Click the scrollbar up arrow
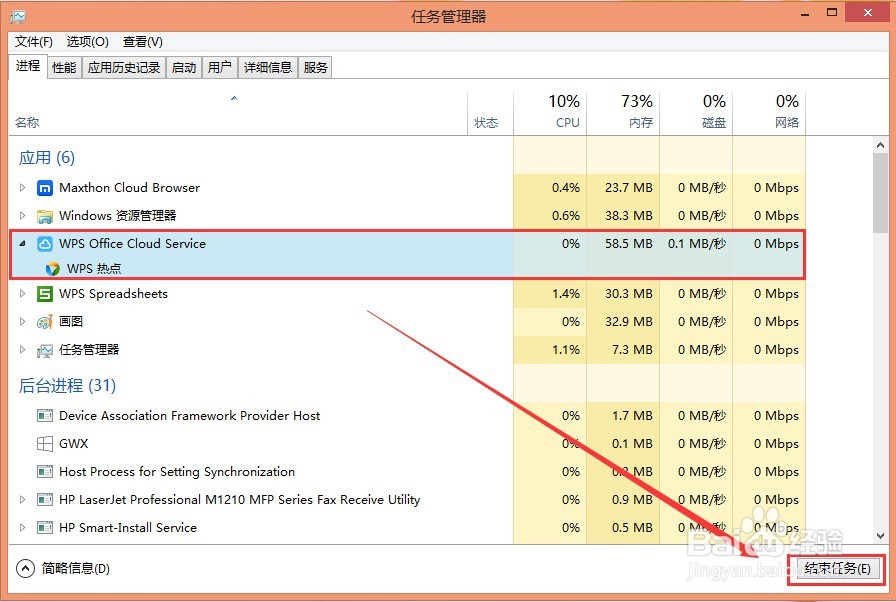This screenshot has height=602, width=896. coord(880,145)
